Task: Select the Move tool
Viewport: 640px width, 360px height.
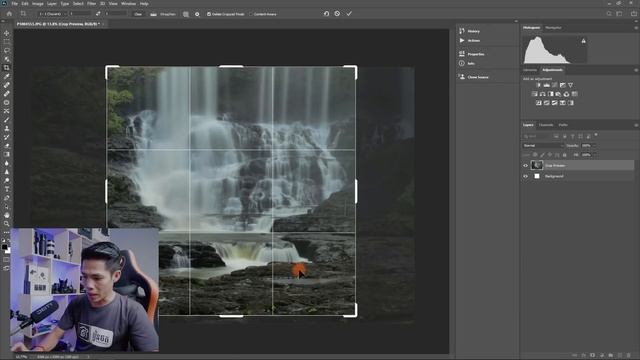Action: point(7,33)
